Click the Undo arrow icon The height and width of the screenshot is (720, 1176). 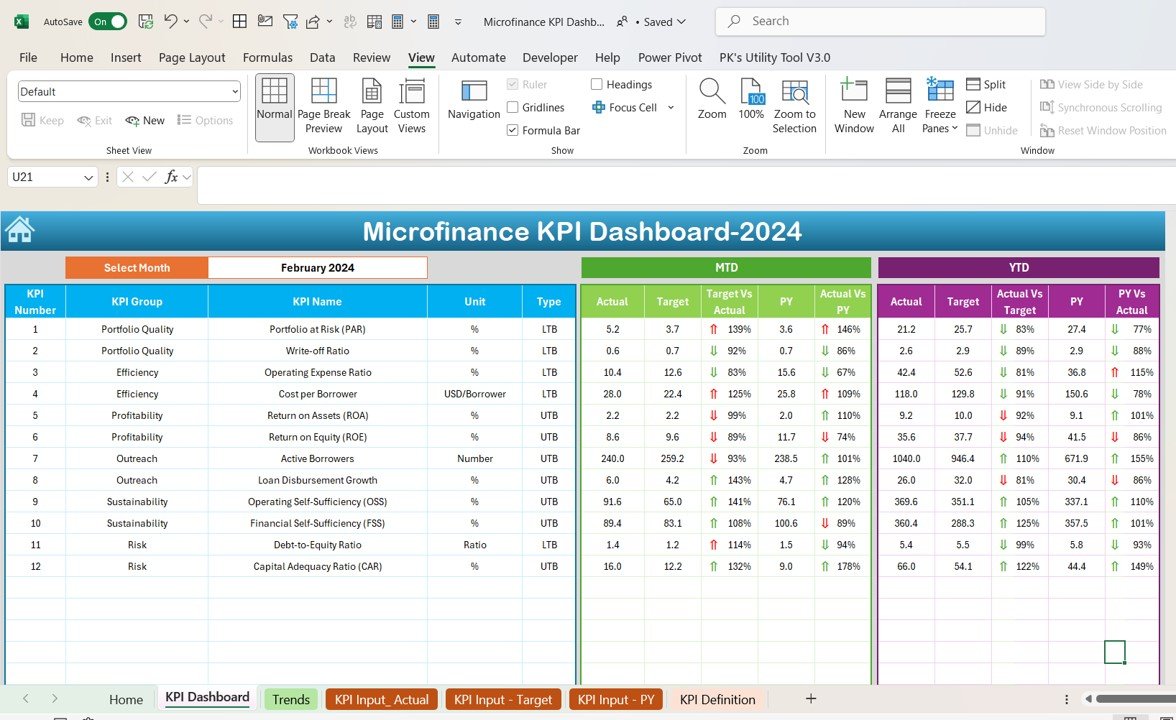(171, 21)
